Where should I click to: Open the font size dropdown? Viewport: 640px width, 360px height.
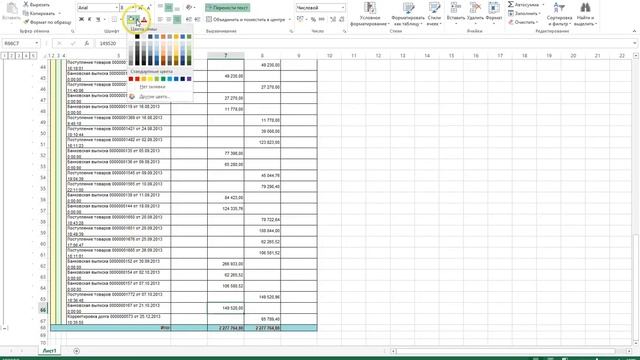pyautogui.click(x=133, y=8)
